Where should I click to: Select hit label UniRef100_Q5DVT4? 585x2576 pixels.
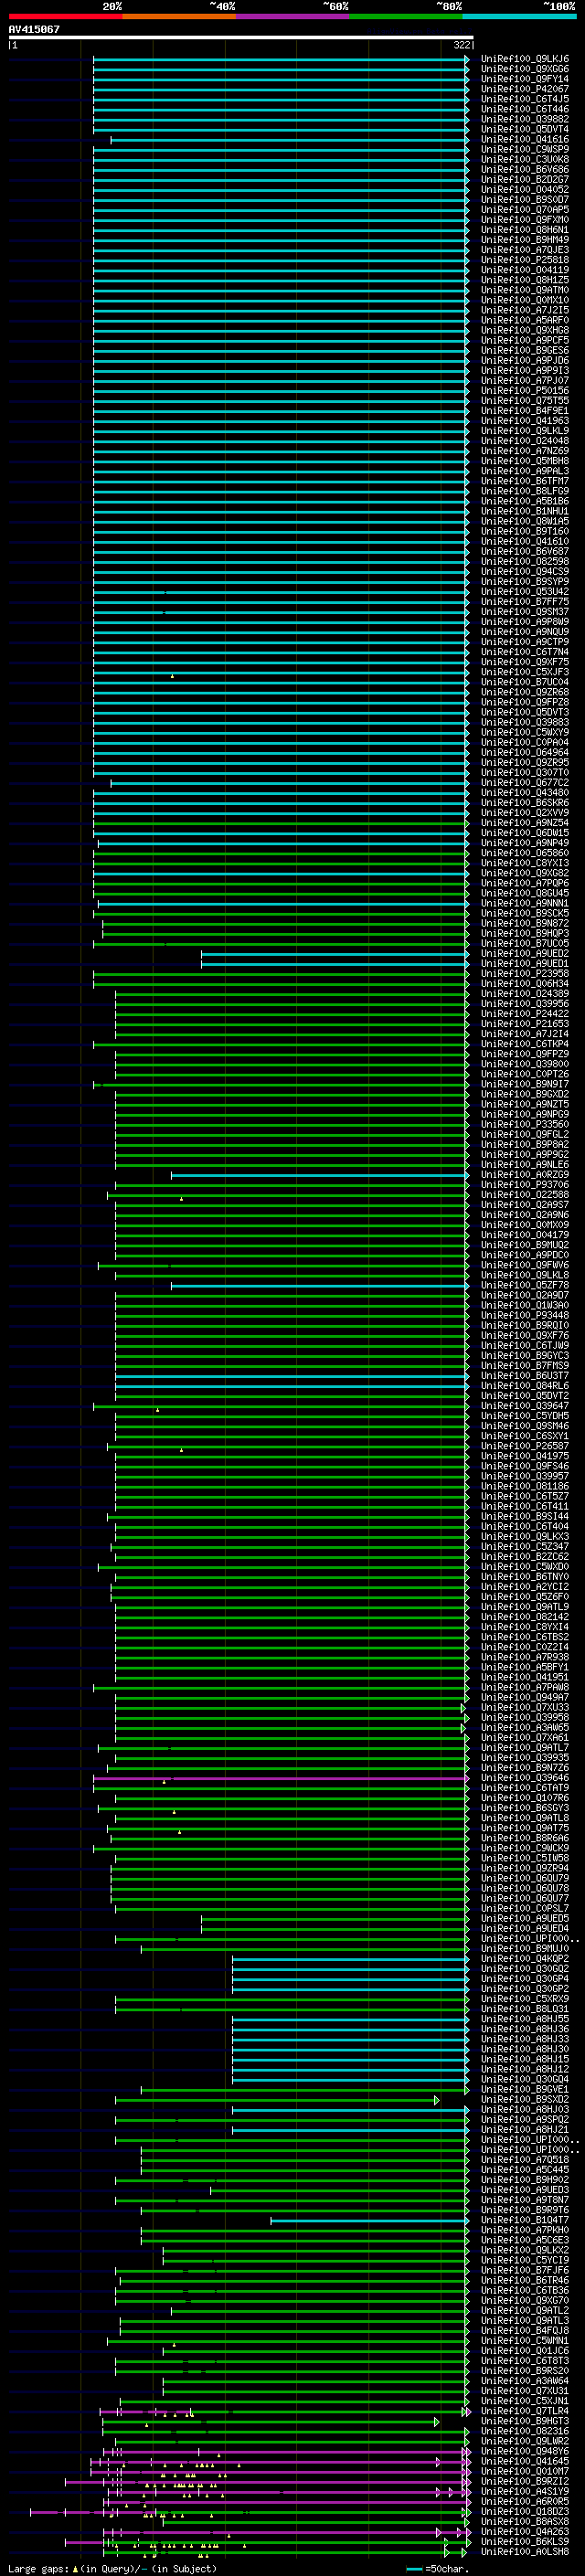pyautogui.click(x=524, y=129)
